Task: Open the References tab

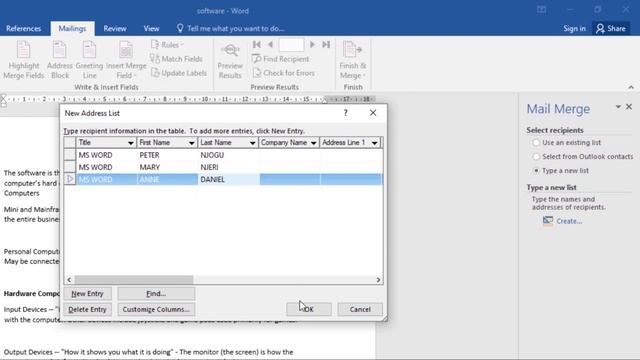Action: click(x=24, y=29)
